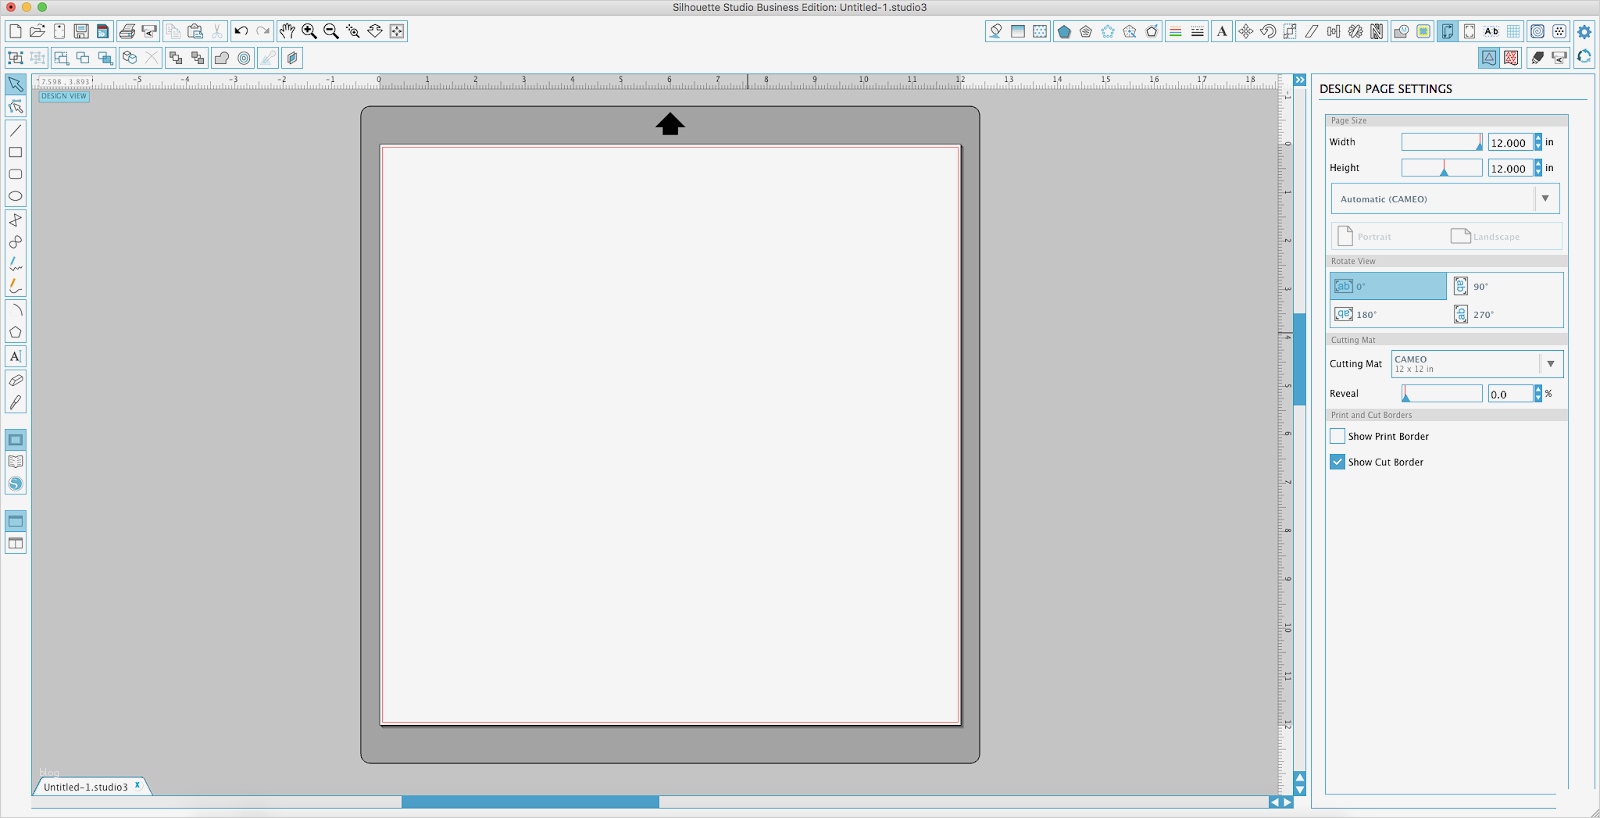Viewport: 1600px width, 818px height.
Task: Toggle the Design View mode button
Action: [15, 440]
